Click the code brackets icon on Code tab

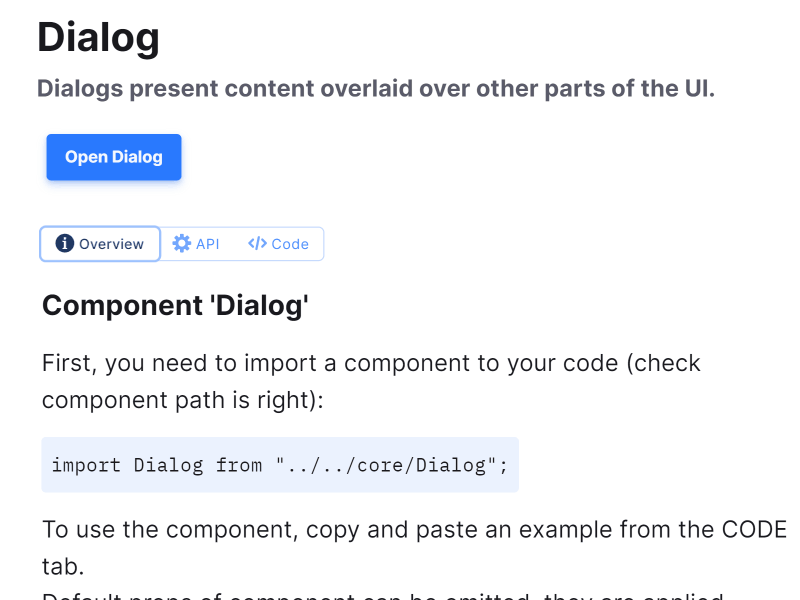tap(257, 243)
